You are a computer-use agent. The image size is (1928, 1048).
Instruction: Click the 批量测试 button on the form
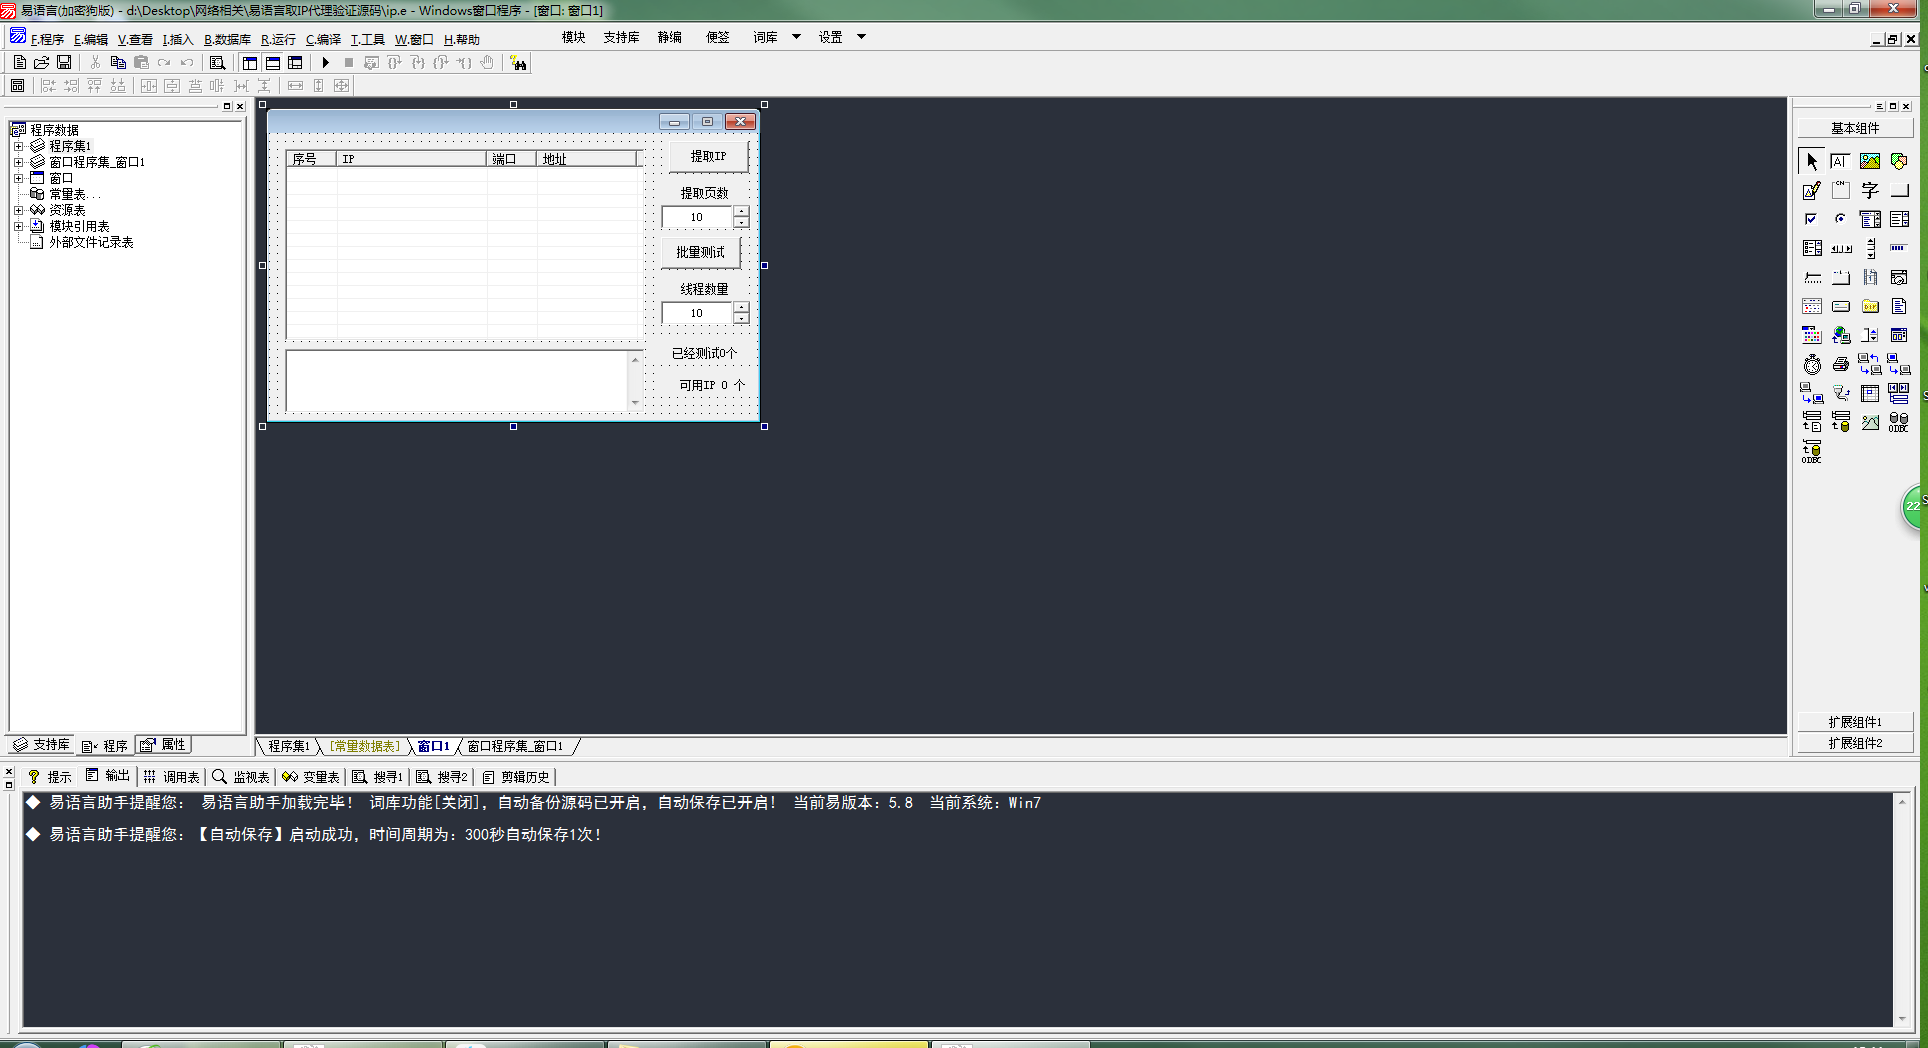click(x=700, y=252)
